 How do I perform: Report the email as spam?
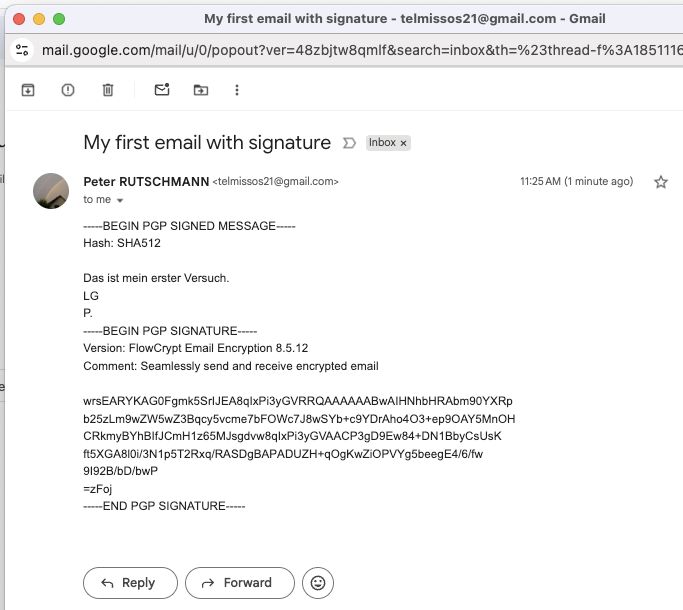point(68,90)
